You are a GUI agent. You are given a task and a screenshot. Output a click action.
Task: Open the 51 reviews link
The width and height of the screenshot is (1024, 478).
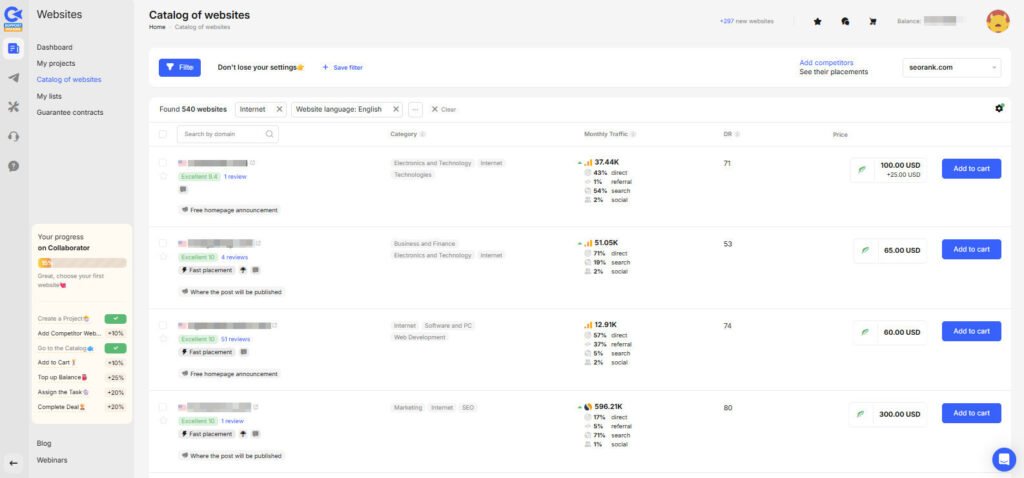coord(235,339)
